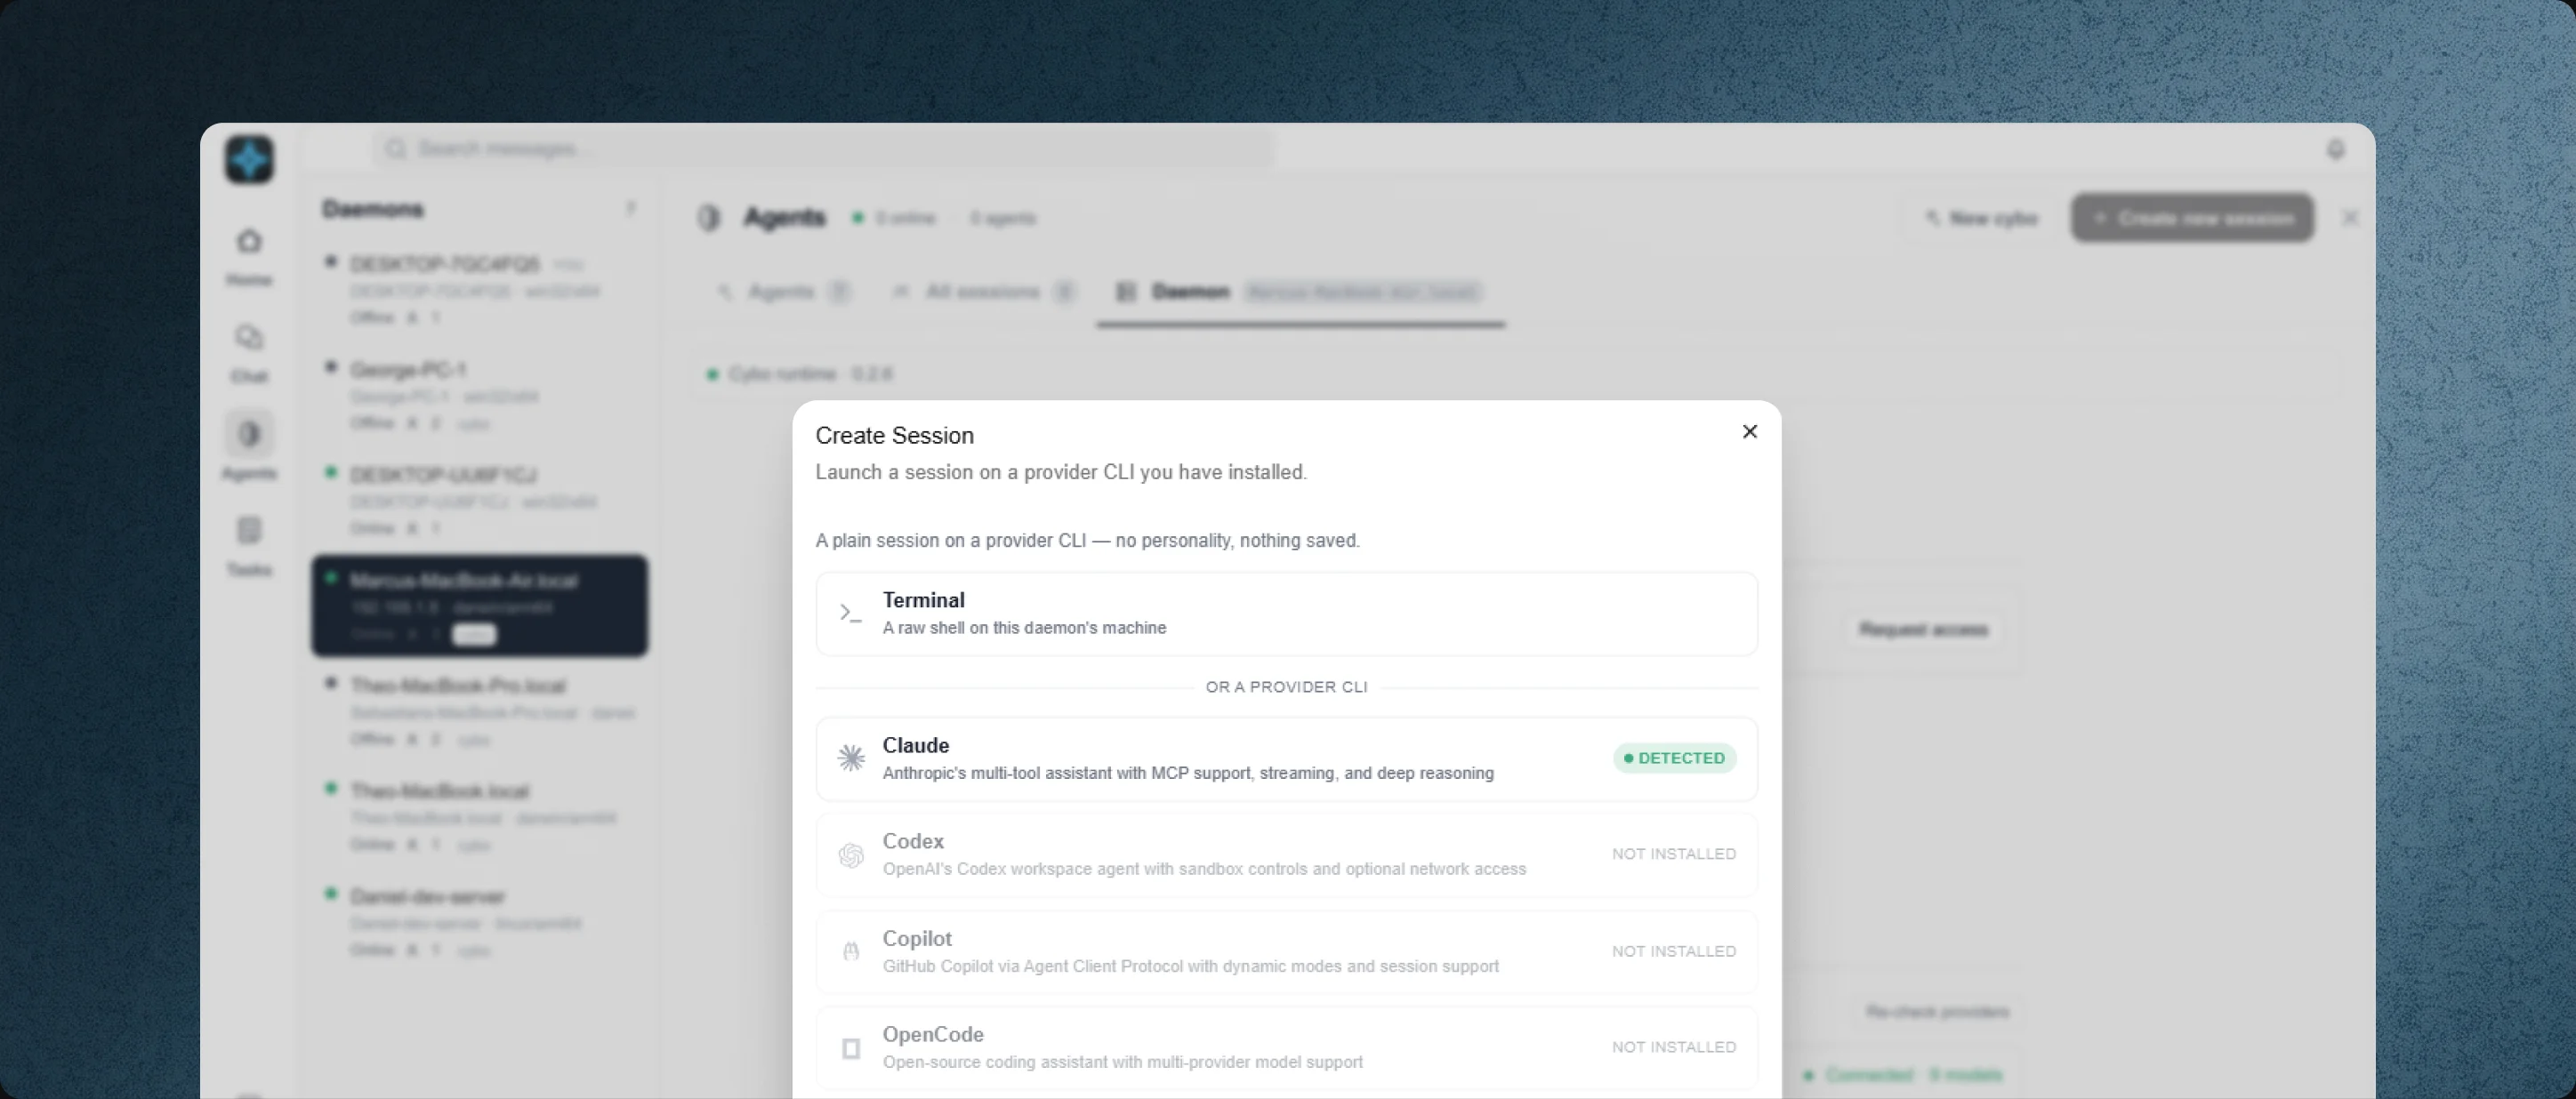The width and height of the screenshot is (2576, 1099).
Task: Click the Search messages field
Action: click(824, 149)
